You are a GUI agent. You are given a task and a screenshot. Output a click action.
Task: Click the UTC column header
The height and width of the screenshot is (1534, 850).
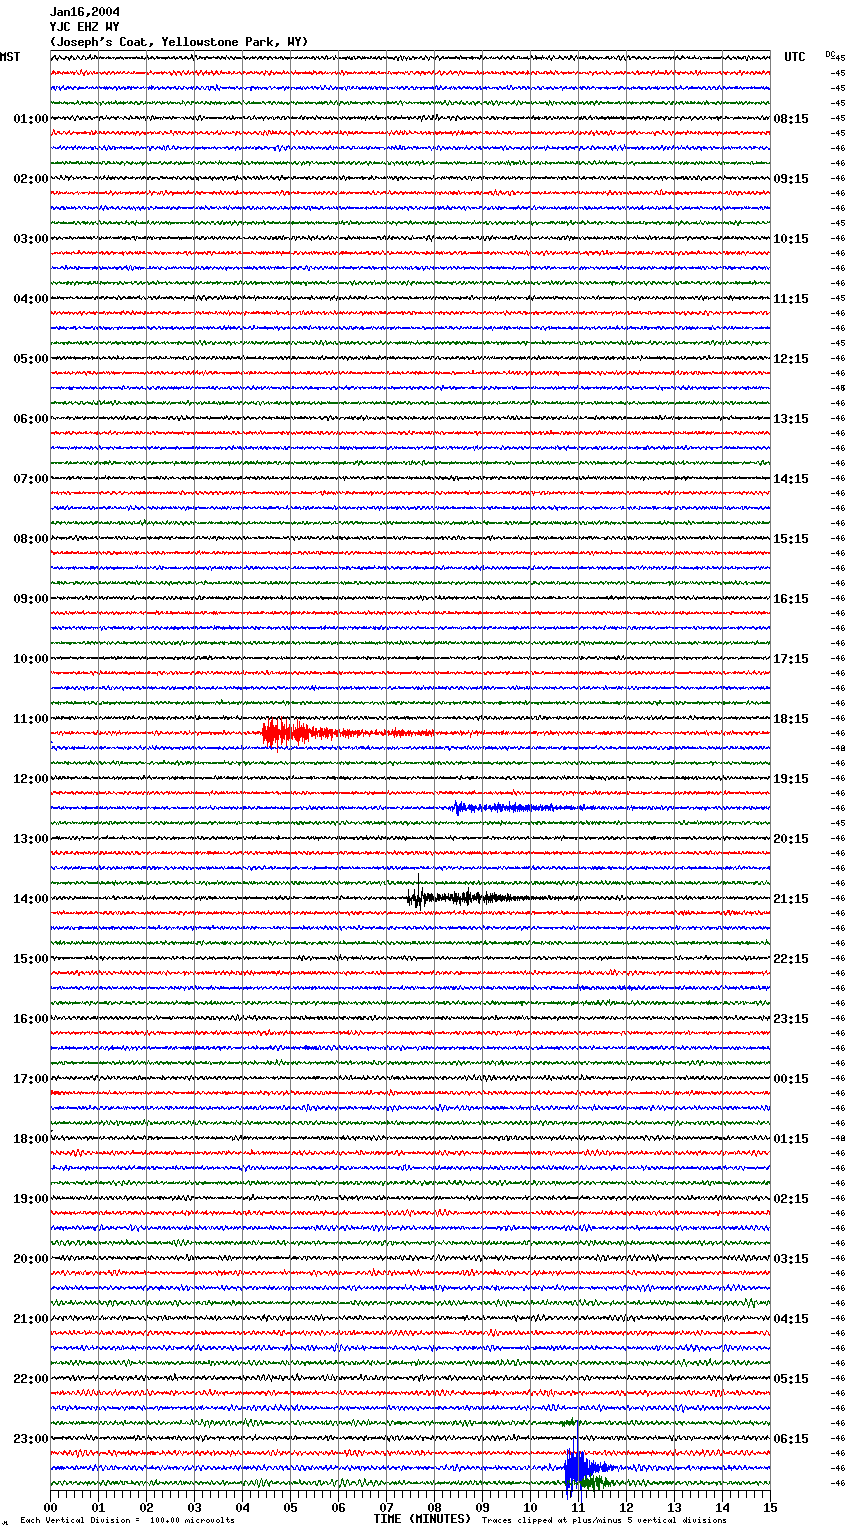795,57
